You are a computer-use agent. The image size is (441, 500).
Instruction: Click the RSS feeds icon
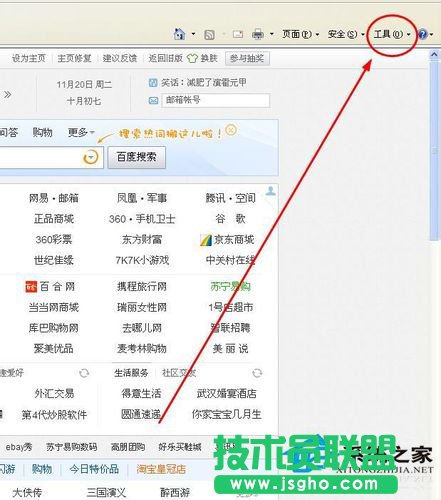[209, 34]
